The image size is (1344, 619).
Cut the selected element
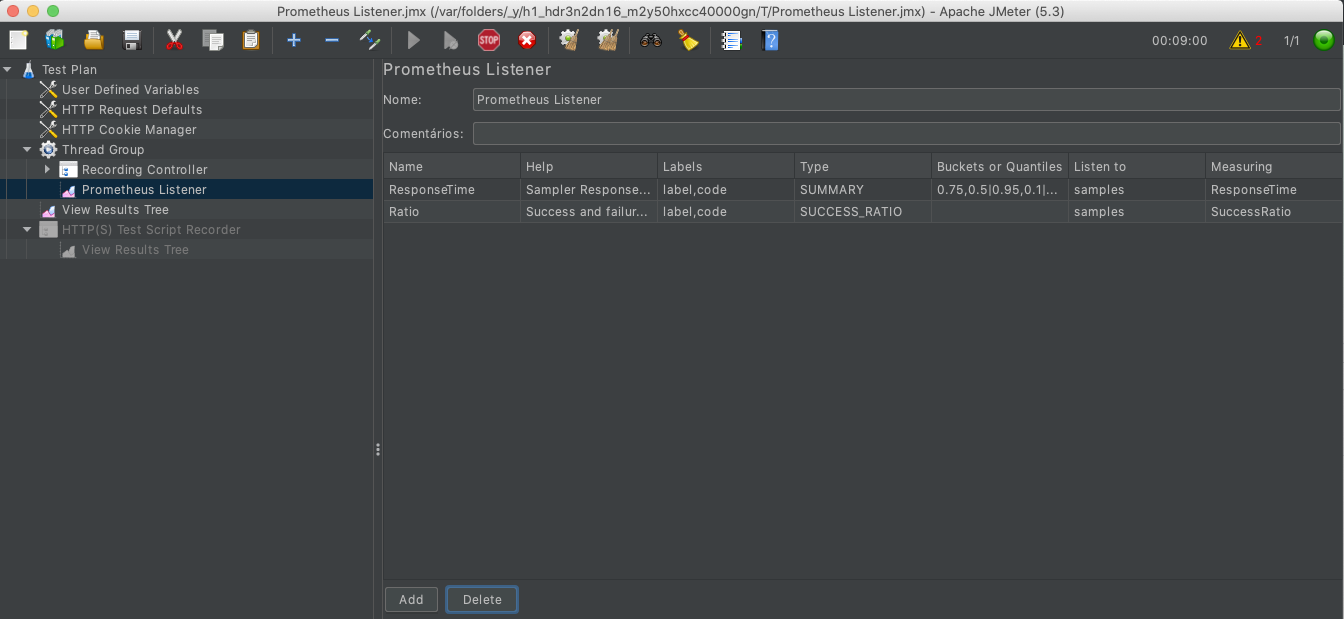174,40
